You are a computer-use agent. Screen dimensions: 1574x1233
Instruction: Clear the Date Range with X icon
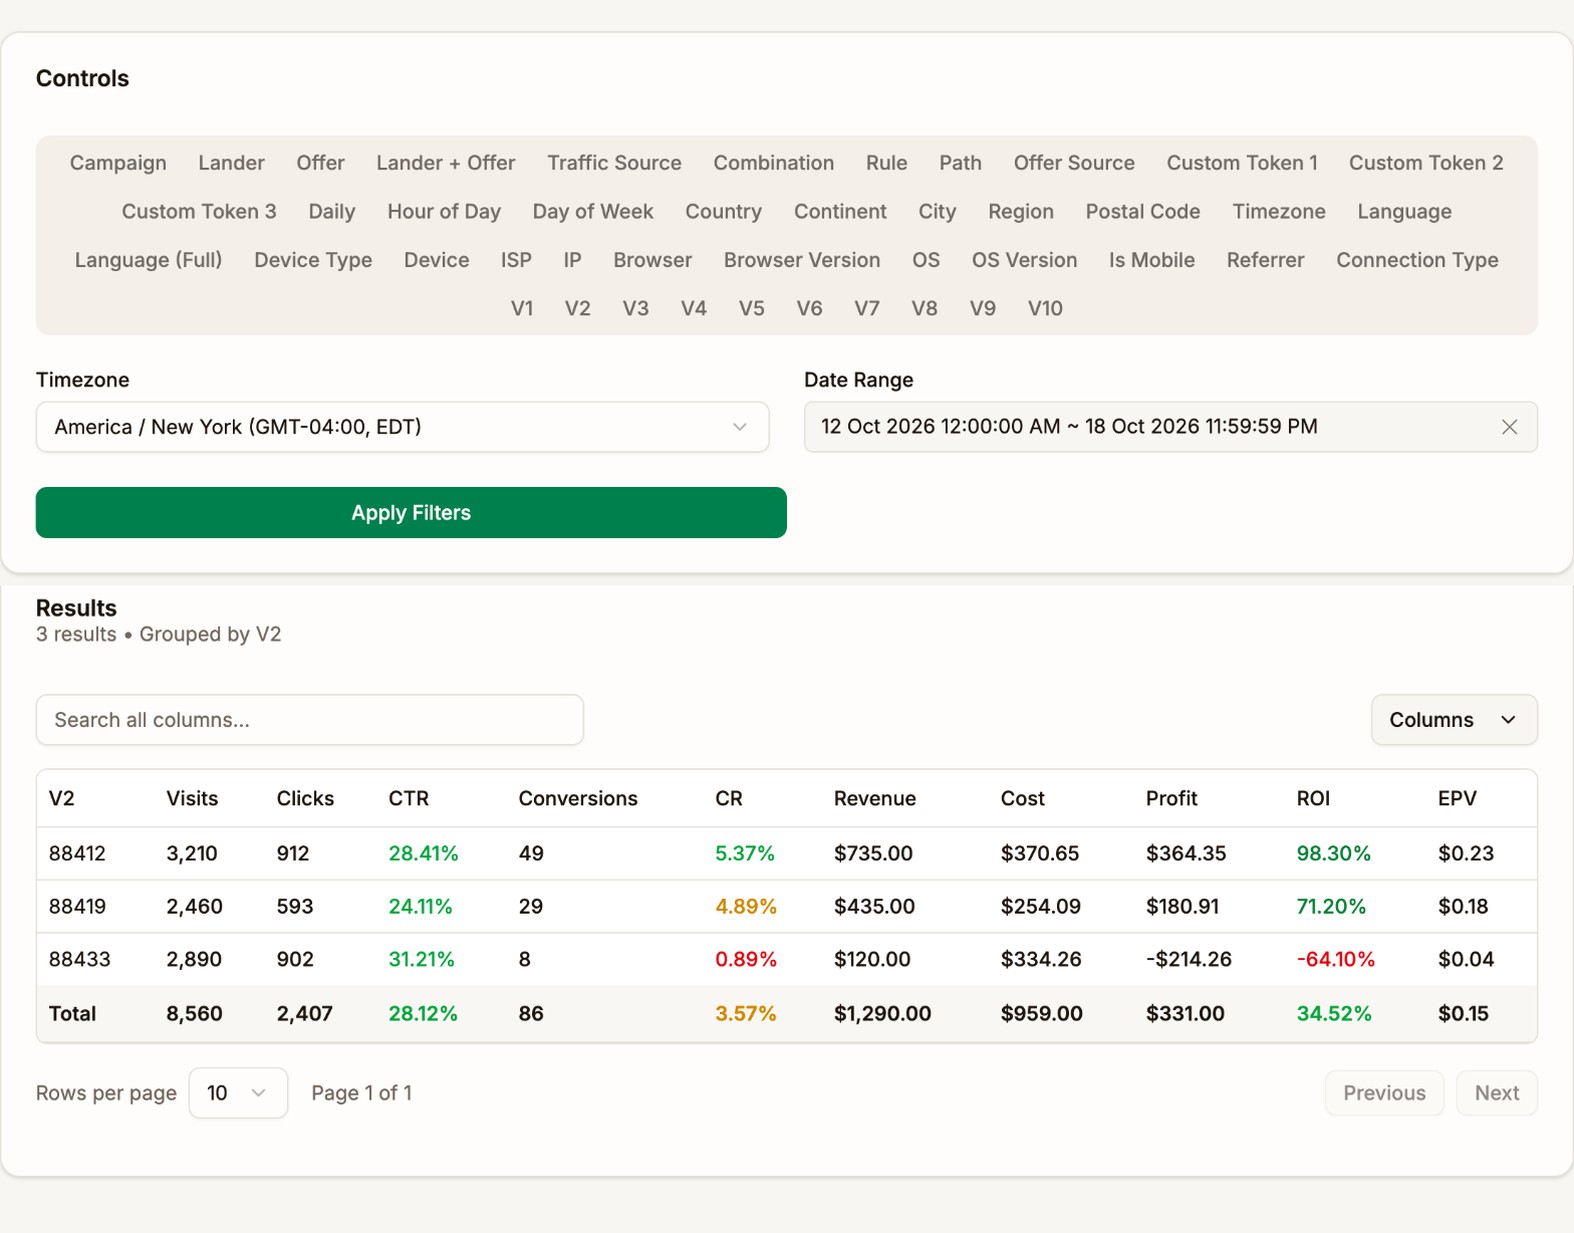(1509, 427)
